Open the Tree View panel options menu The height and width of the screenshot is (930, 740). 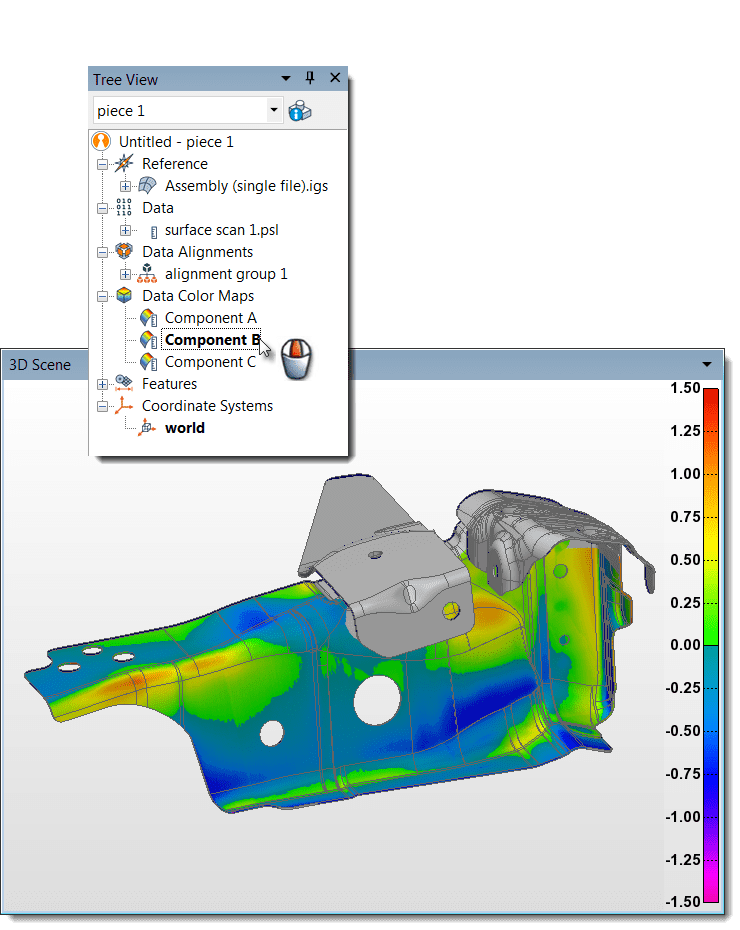pyautogui.click(x=286, y=79)
